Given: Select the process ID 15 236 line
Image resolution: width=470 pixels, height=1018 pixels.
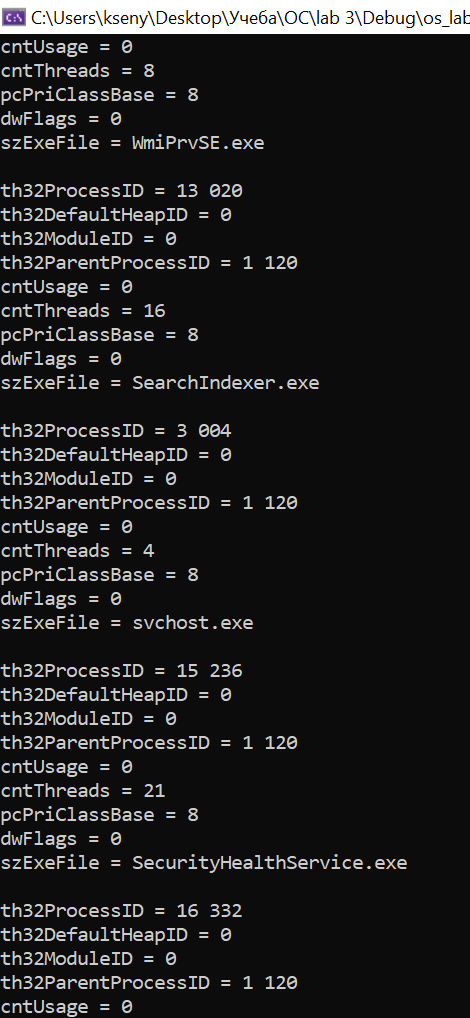Looking at the screenshot, I should point(121,671).
